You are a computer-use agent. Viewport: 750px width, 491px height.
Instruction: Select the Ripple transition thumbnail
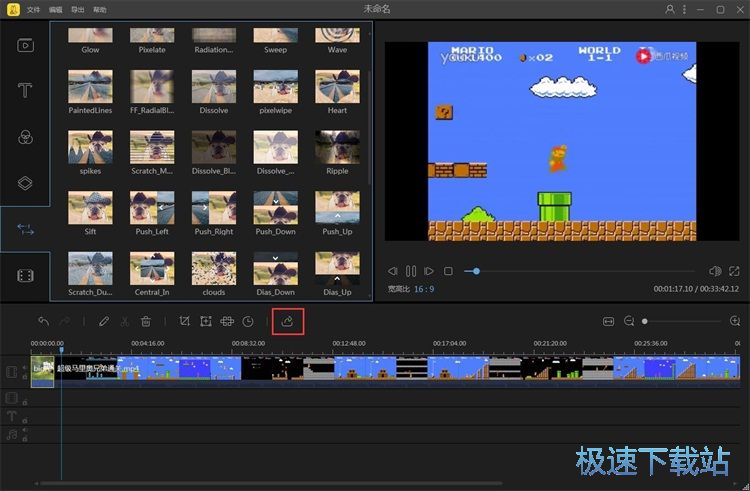pyautogui.click(x=337, y=147)
